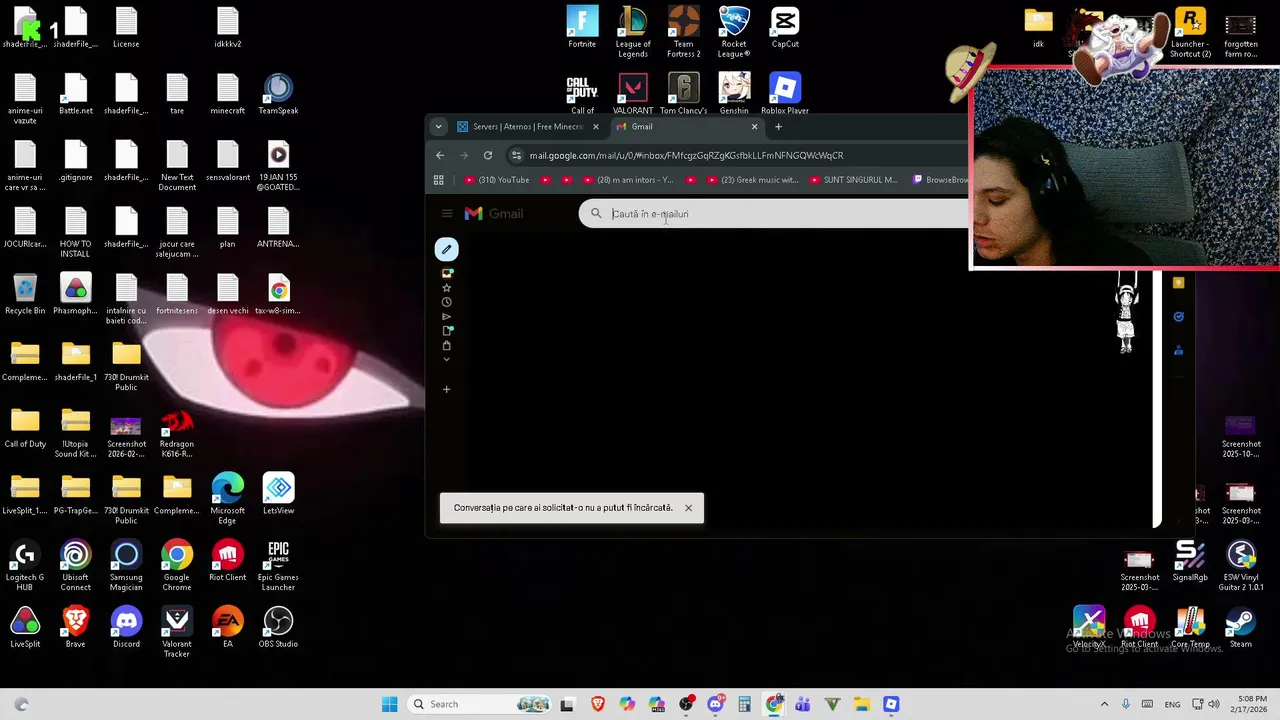The image size is (1280, 720).
Task: Reload the Gmail page
Action: [488, 155]
